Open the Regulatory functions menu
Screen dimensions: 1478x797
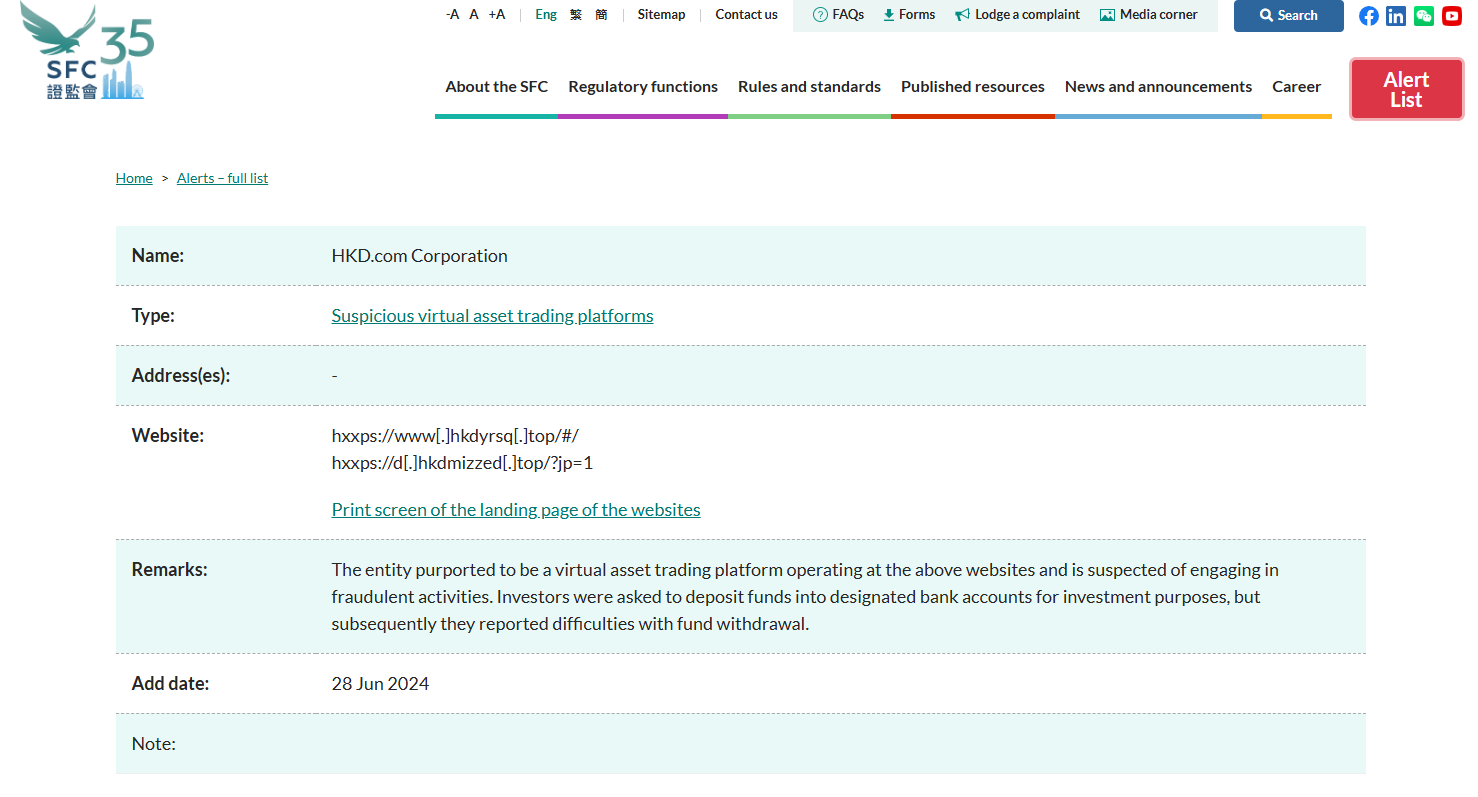643,87
